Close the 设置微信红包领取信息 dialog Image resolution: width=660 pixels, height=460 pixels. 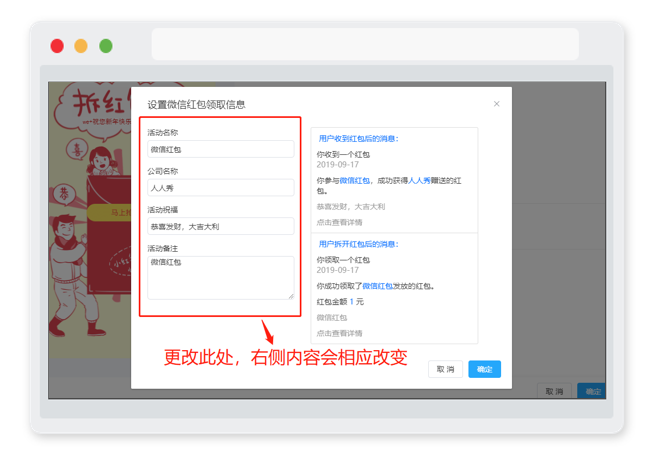click(496, 104)
